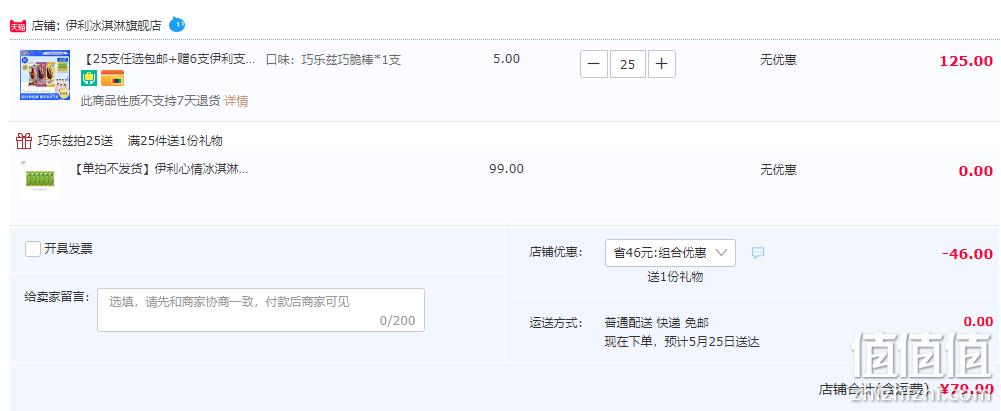Image resolution: width=1001 pixels, height=411 pixels.
Task: Click the 店铺优惠 label
Action: pos(557,252)
